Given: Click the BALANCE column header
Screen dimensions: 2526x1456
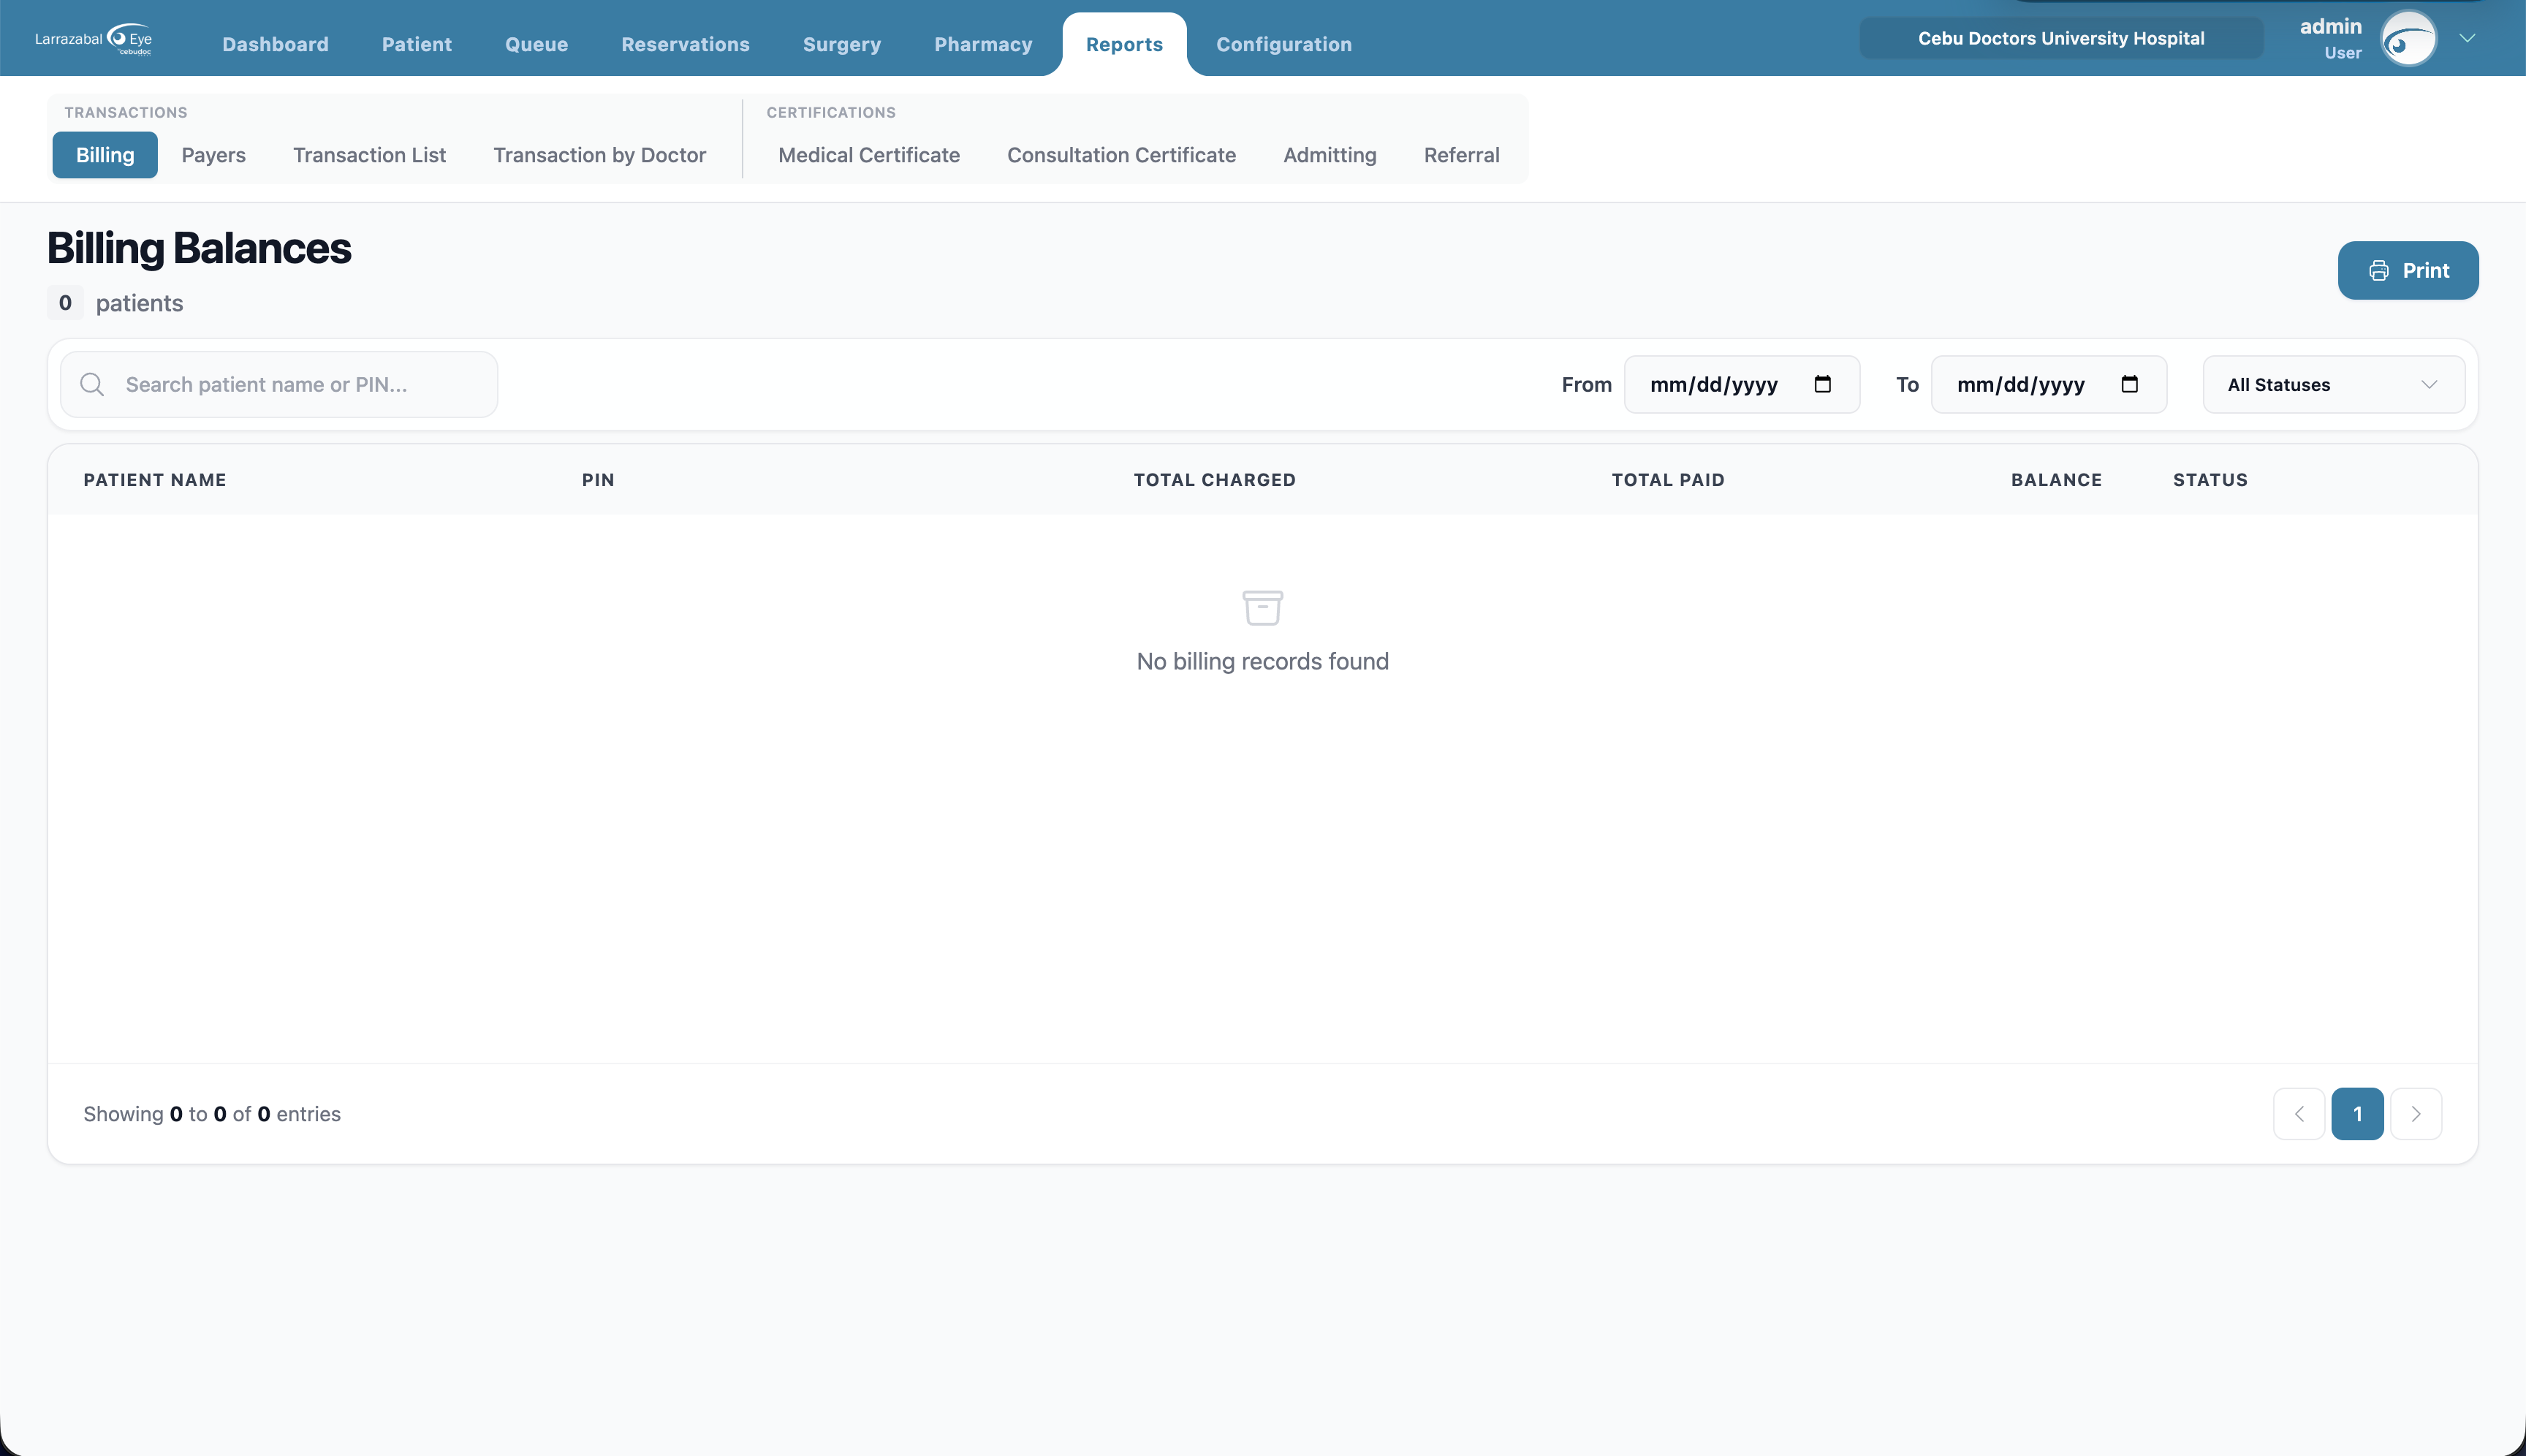Looking at the screenshot, I should pos(2056,480).
